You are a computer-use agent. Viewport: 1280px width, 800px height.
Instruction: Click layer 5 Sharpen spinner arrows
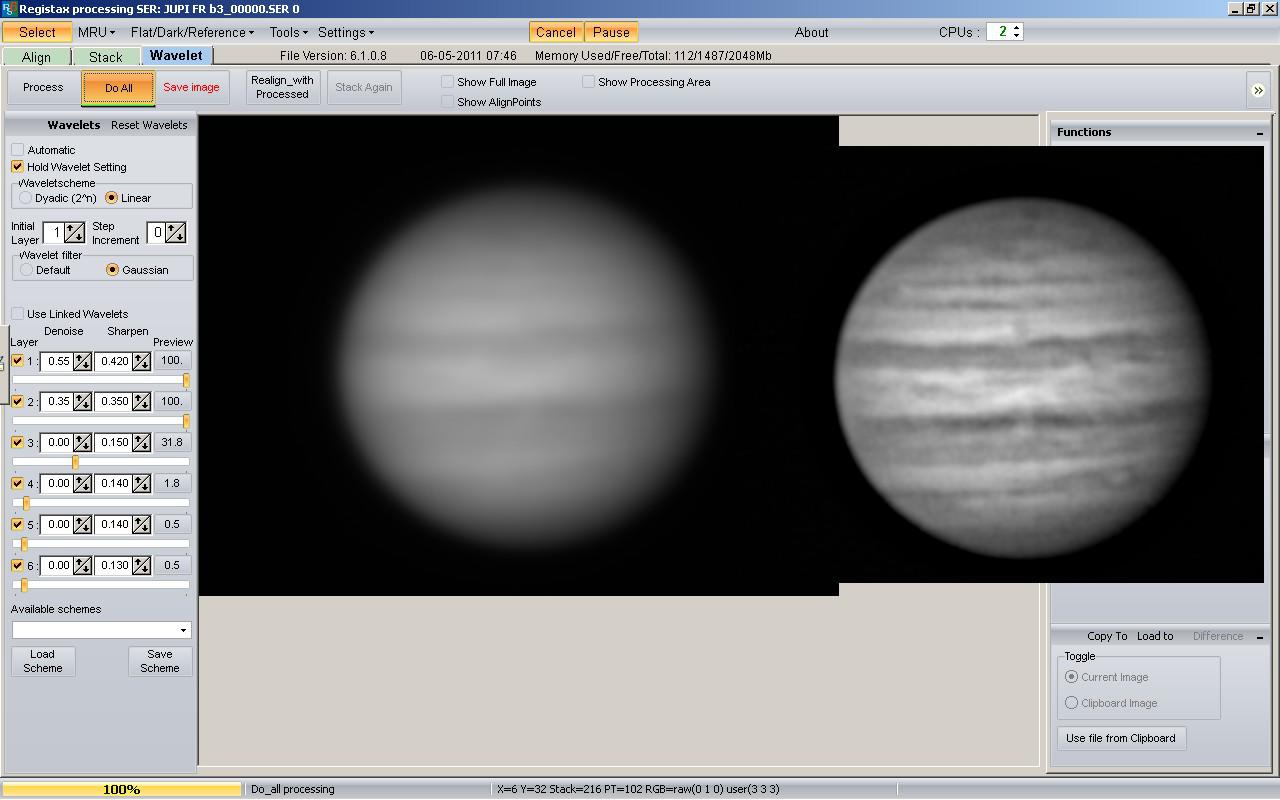[142, 525]
